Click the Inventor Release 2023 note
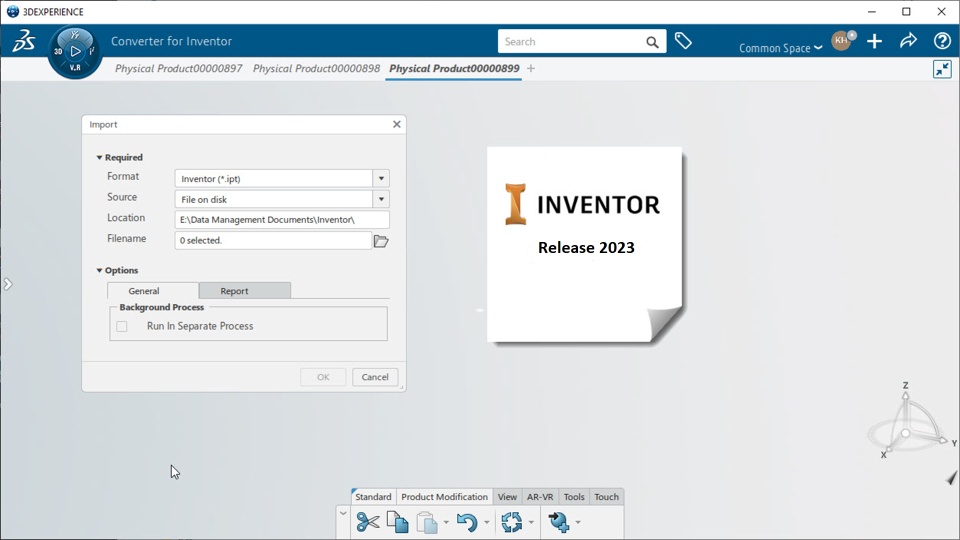This screenshot has height=540, width=960. point(585,245)
